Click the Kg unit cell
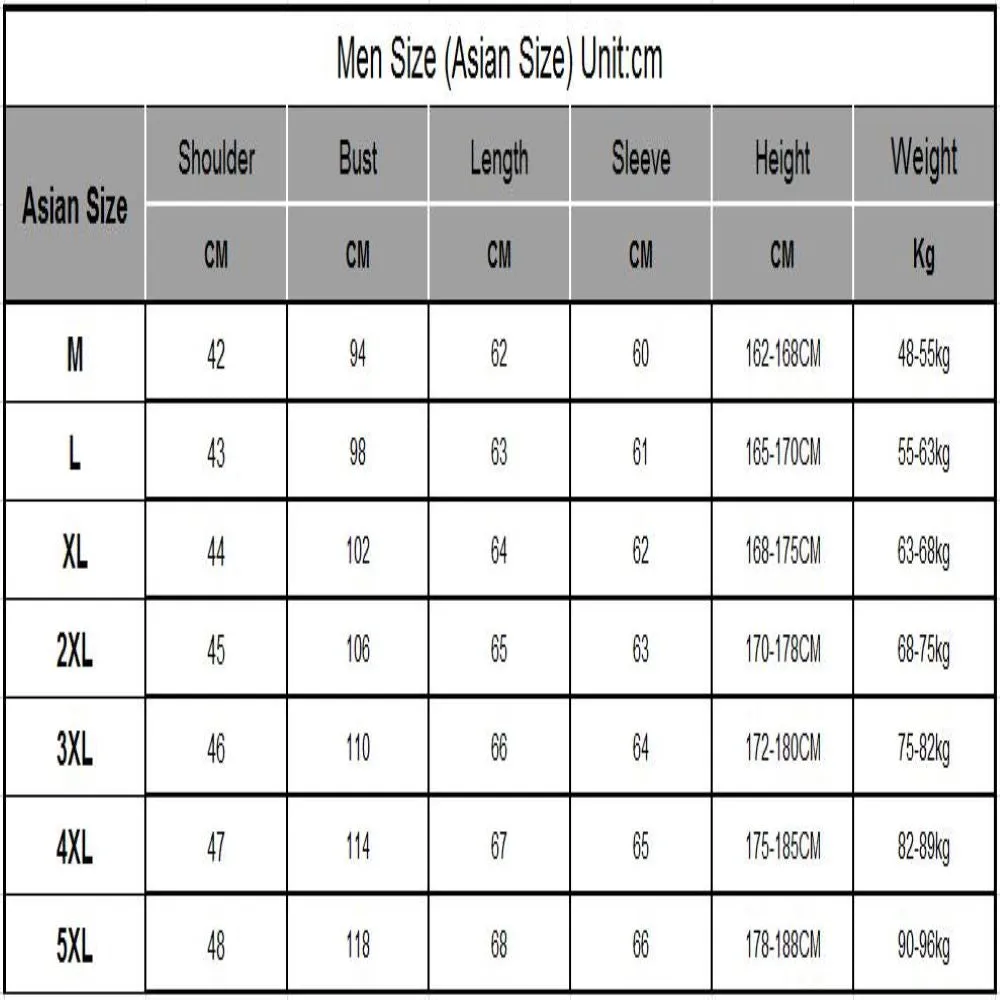 tap(924, 253)
